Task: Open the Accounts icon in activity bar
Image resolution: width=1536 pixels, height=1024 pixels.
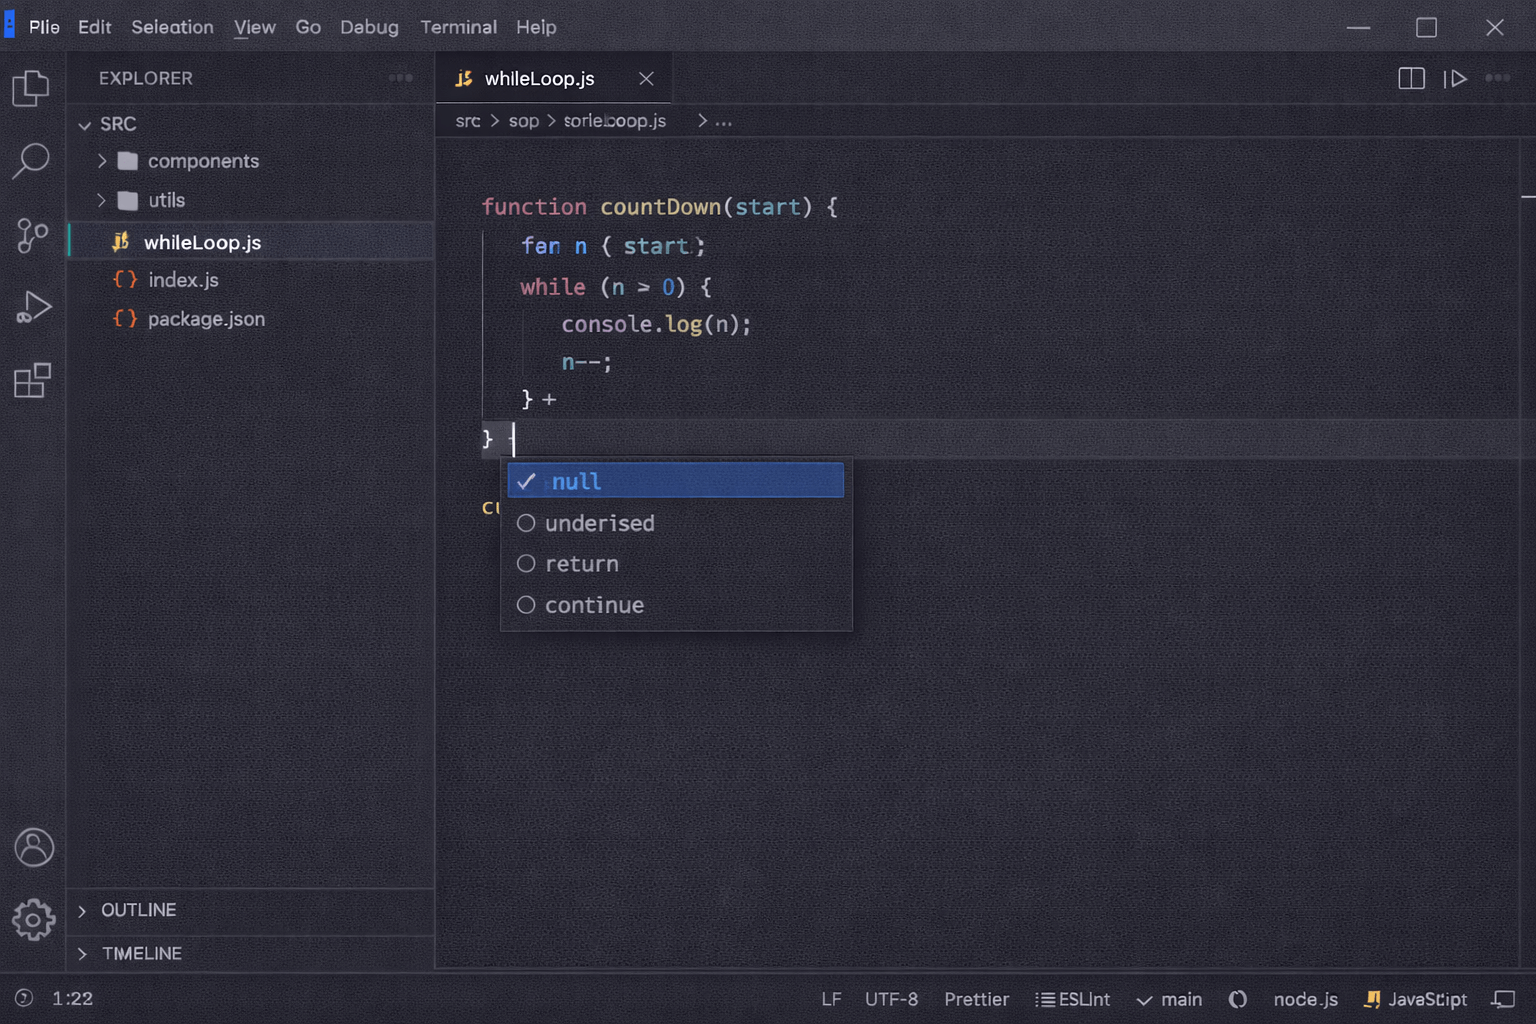Action: [x=33, y=847]
